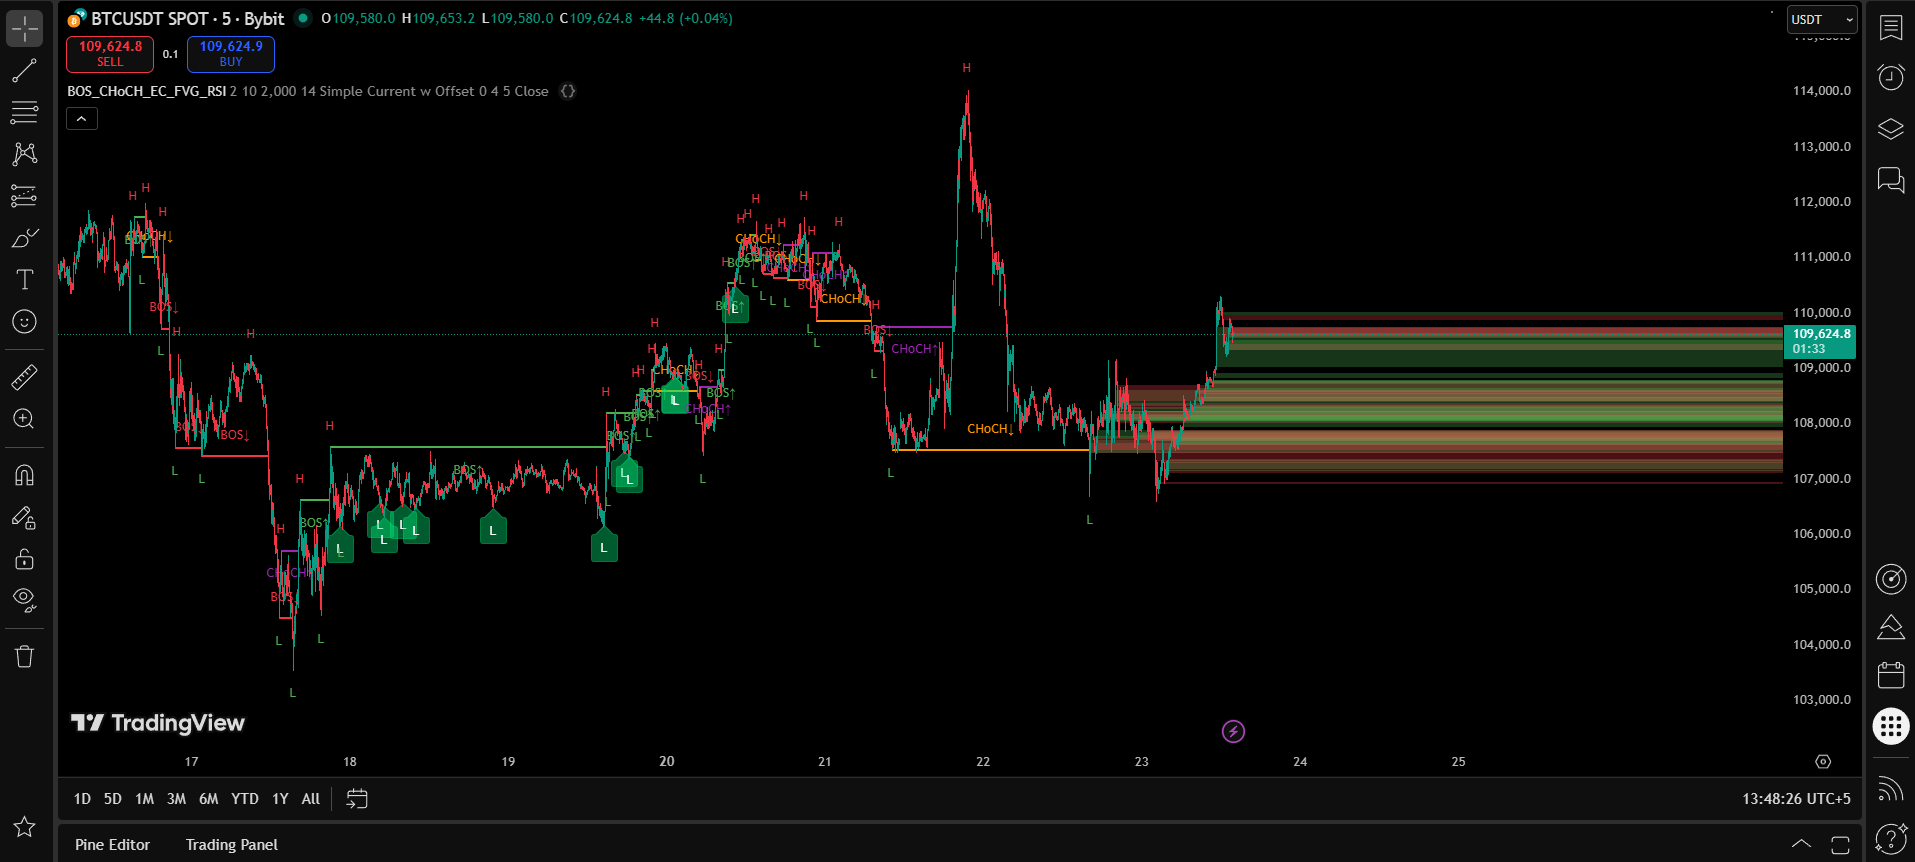1915x862 pixels.
Task: Click the 109,624.8 current price label
Action: pyautogui.click(x=1819, y=341)
